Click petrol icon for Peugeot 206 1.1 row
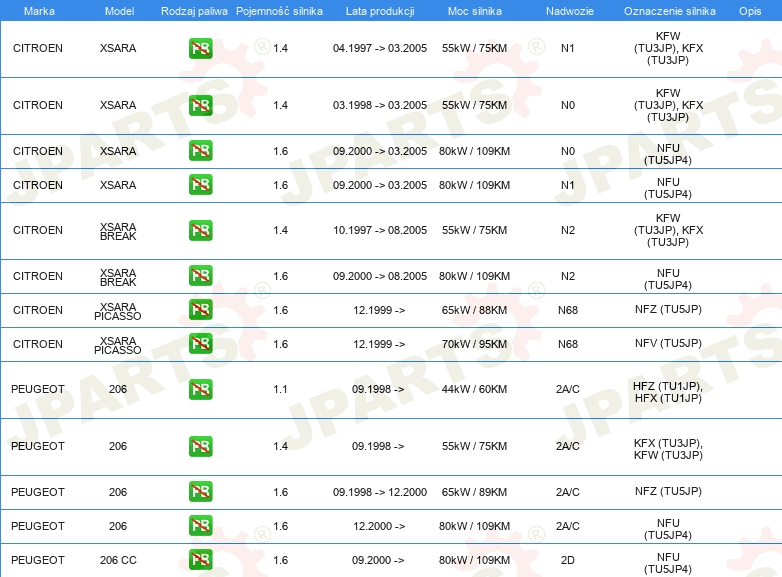This screenshot has width=782, height=577. tap(200, 389)
